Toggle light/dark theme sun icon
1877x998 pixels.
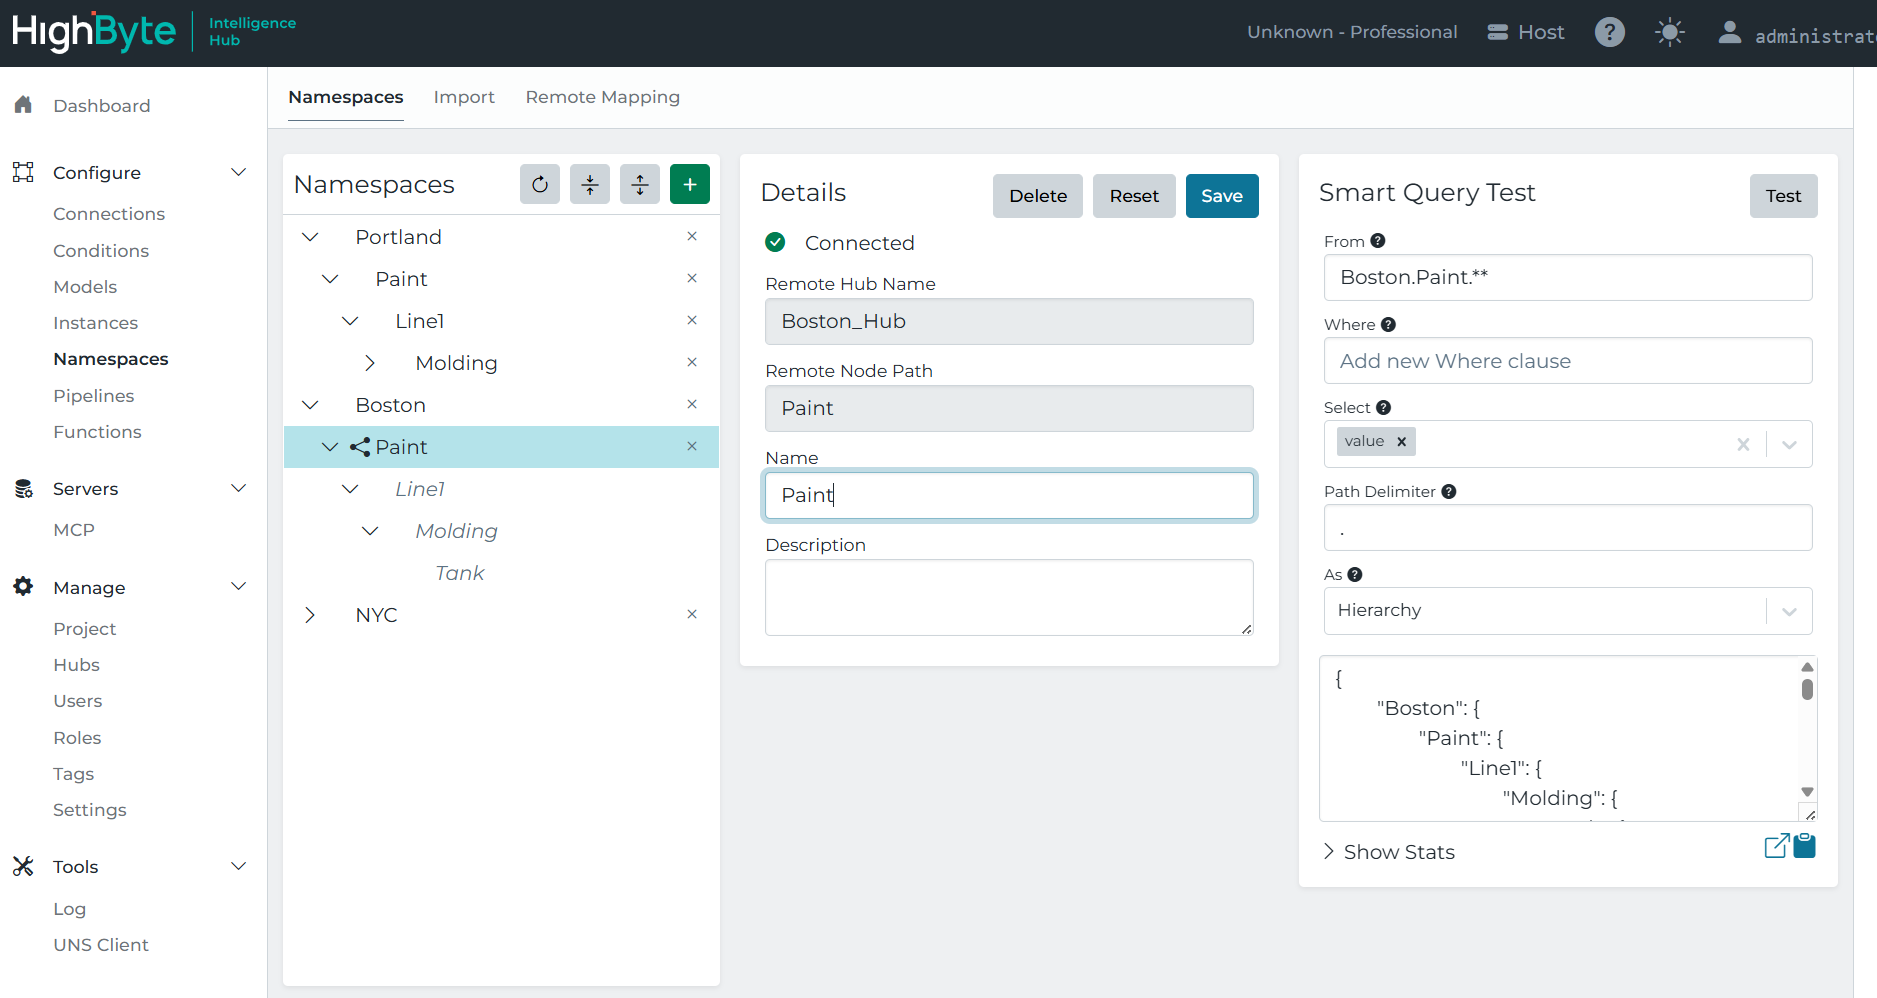coord(1669,32)
